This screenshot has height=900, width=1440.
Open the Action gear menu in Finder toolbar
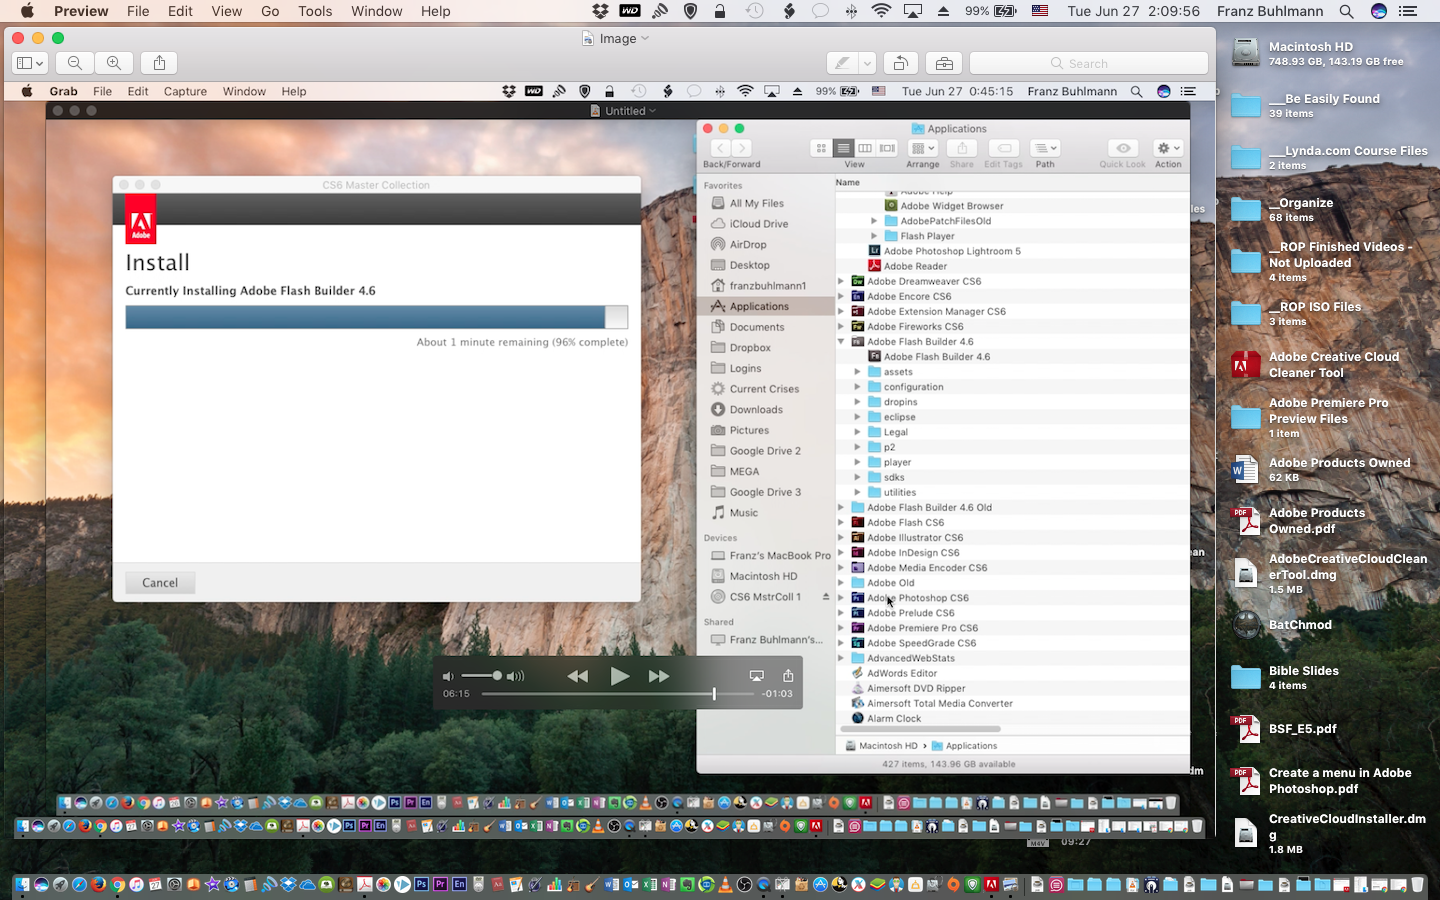click(x=1168, y=148)
